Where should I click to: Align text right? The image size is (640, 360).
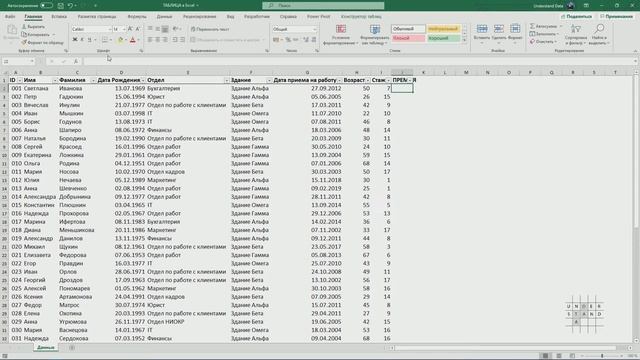[165, 40]
